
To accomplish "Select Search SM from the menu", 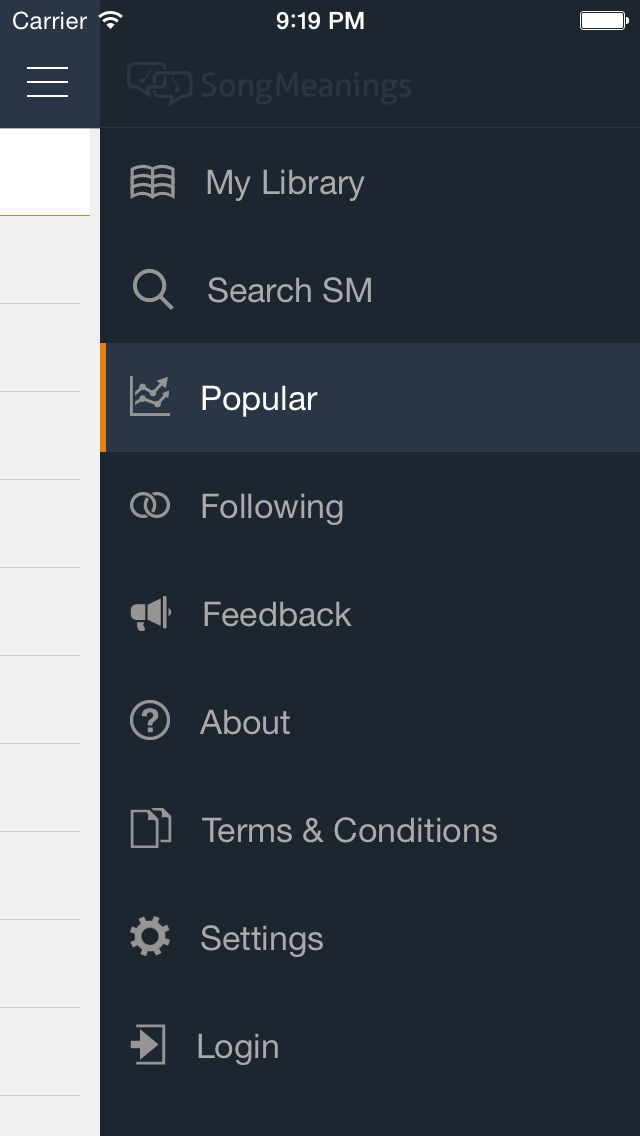I will pos(290,291).
